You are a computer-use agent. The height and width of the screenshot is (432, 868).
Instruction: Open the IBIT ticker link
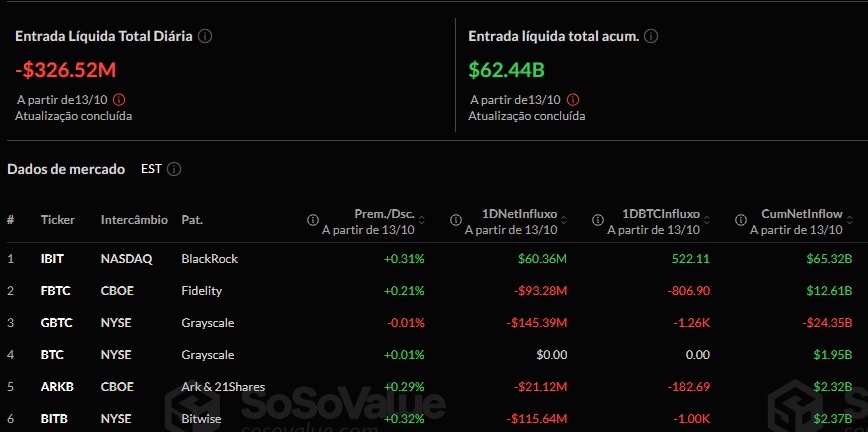52,258
